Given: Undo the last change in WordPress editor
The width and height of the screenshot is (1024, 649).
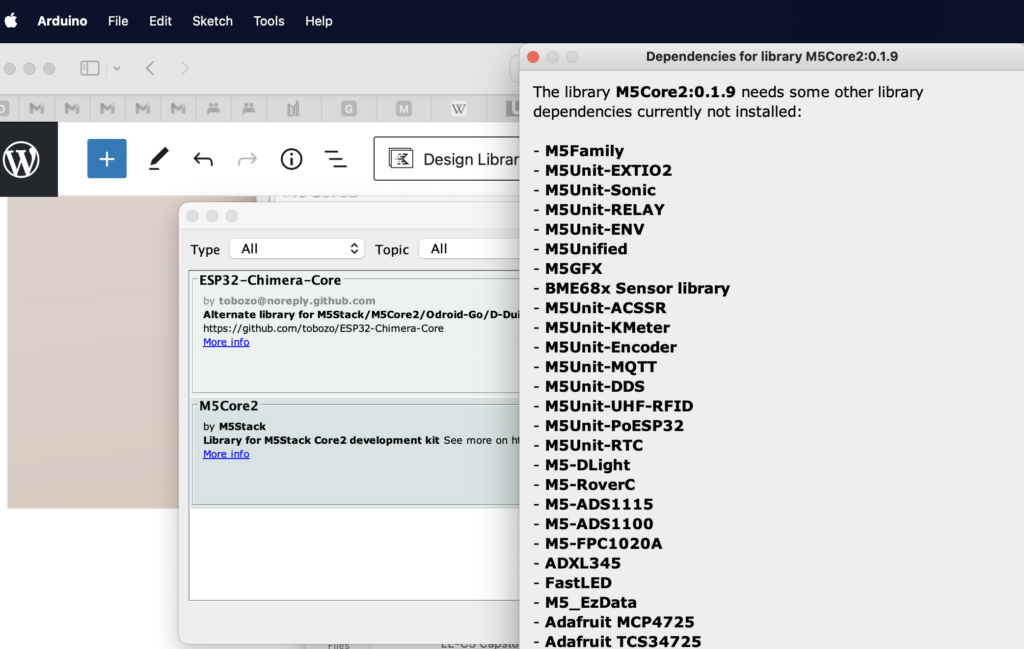Looking at the screenshot, I should (x=203, y=159).
